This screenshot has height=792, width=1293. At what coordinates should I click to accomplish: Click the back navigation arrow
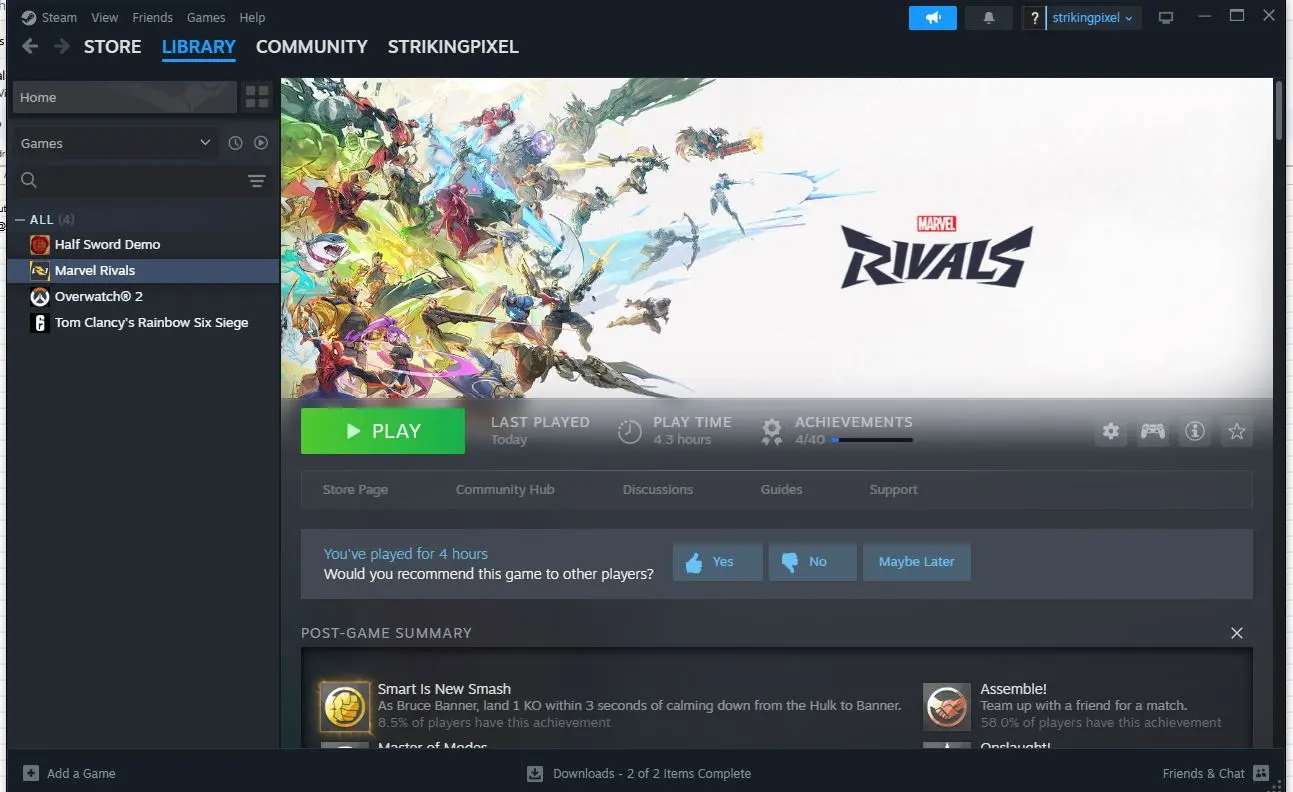coord(30,46)
